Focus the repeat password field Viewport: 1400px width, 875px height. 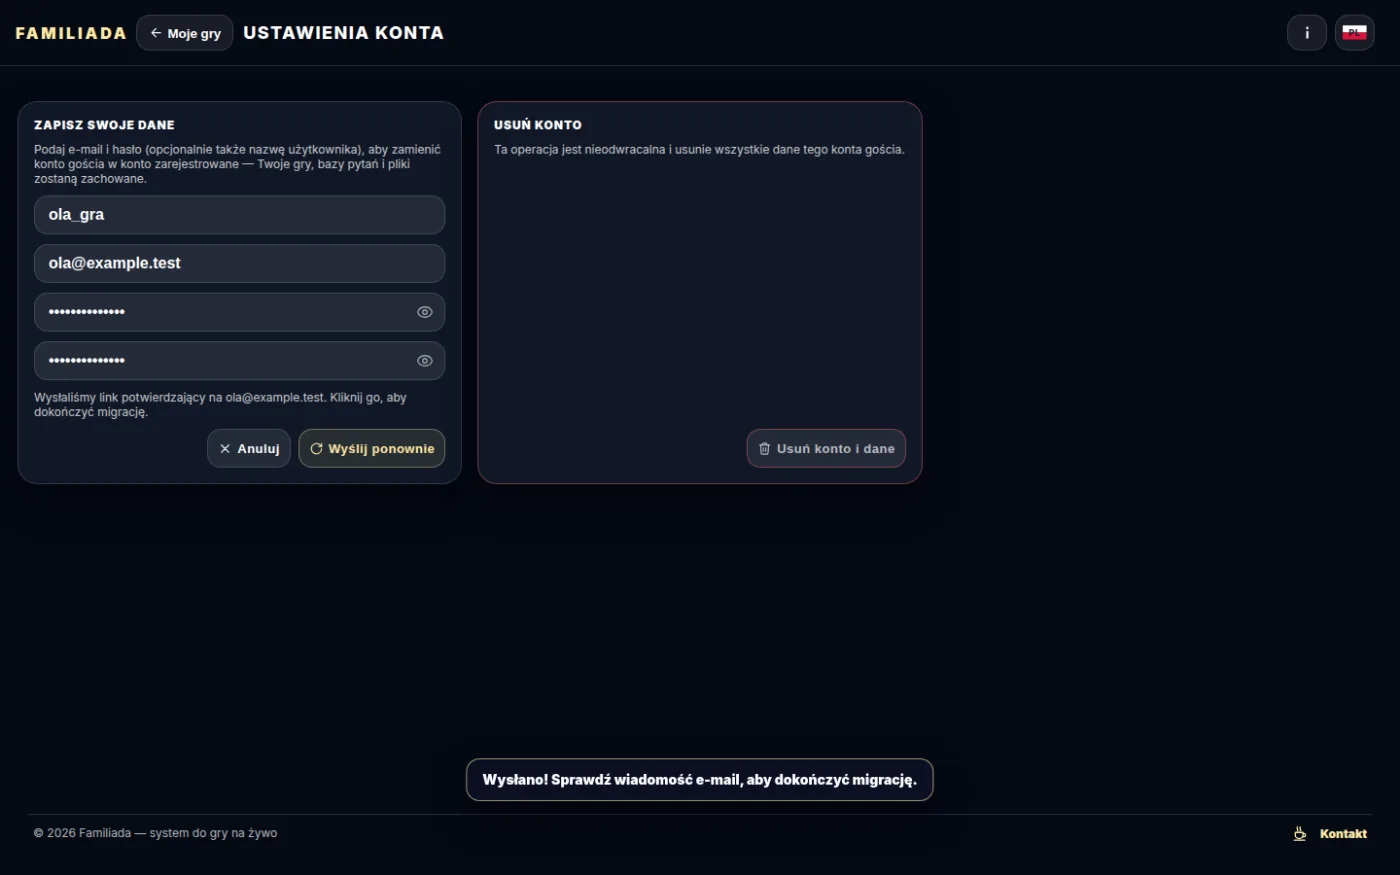[x=239, y=361]
